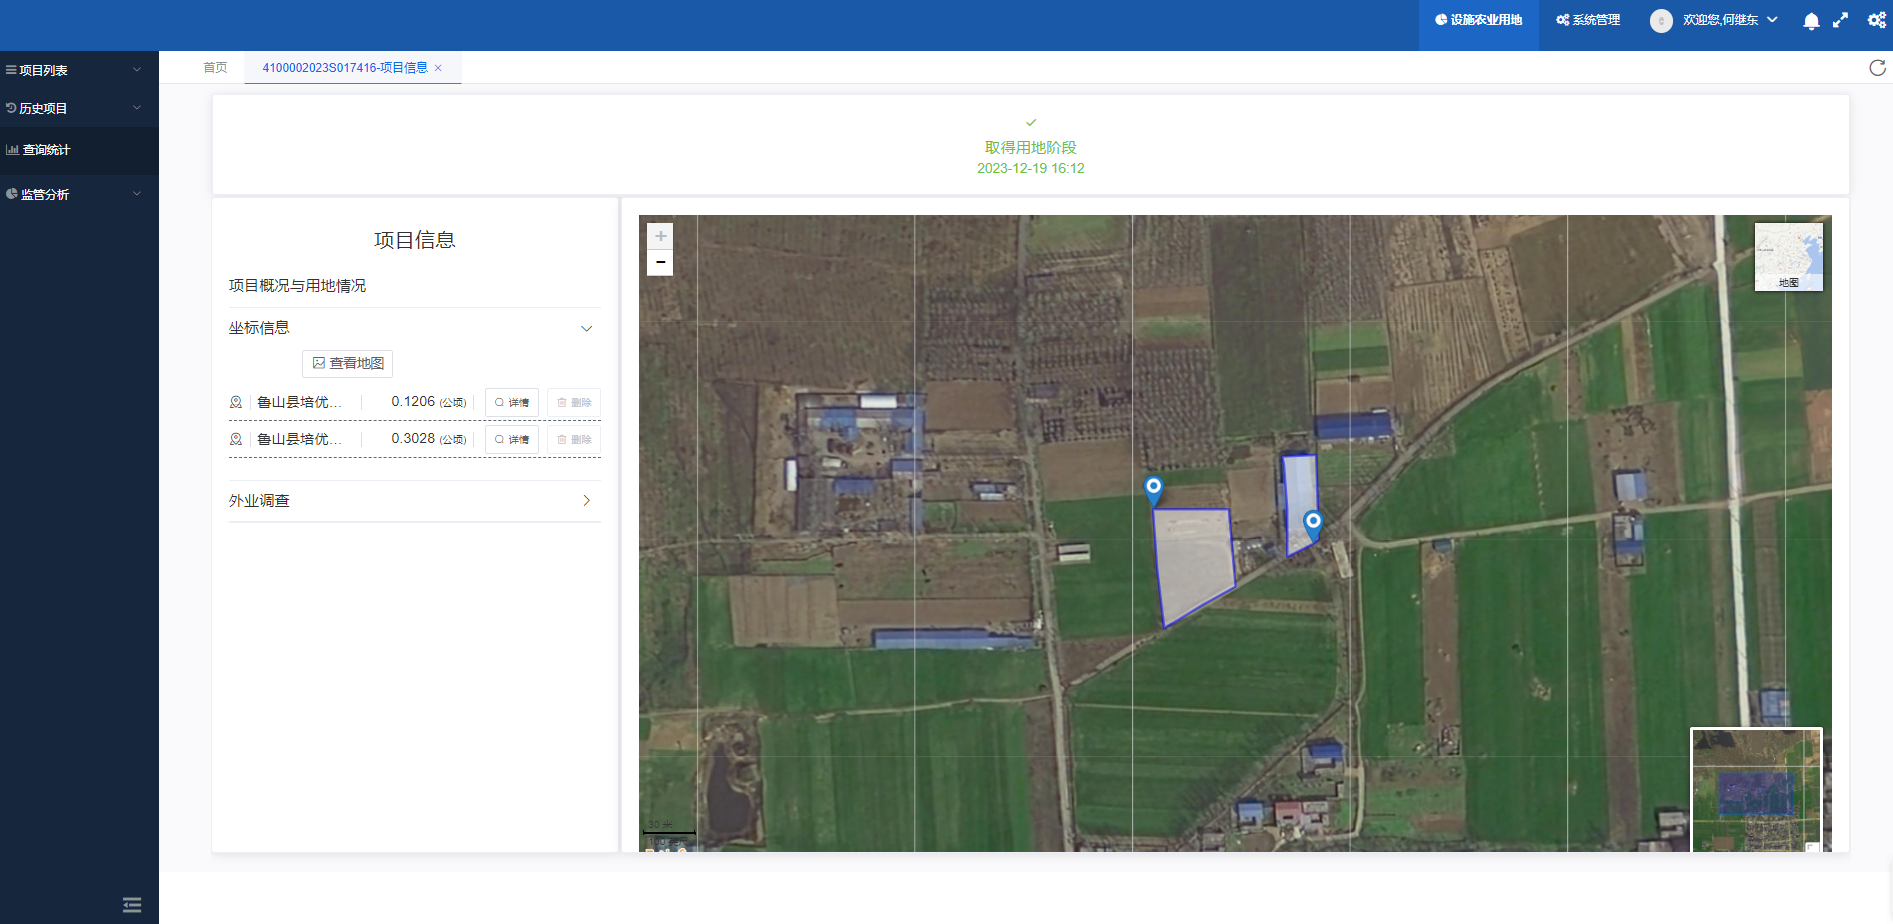Screen dimensions: 1893x924
Task: Open 详情 for the 0.1206 hectare parcel
Action: tap(512, 402)
